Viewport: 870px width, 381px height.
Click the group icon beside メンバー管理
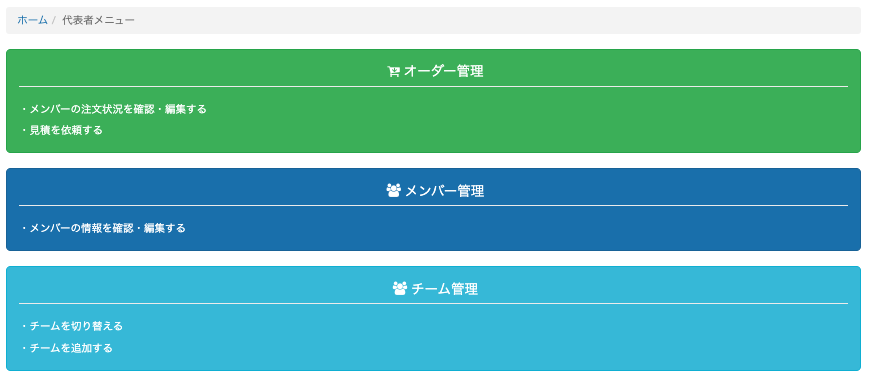pos(393,191)
